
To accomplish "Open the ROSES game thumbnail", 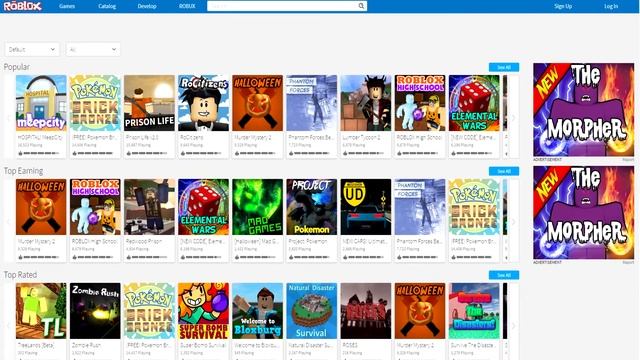I will click(366, 311).
